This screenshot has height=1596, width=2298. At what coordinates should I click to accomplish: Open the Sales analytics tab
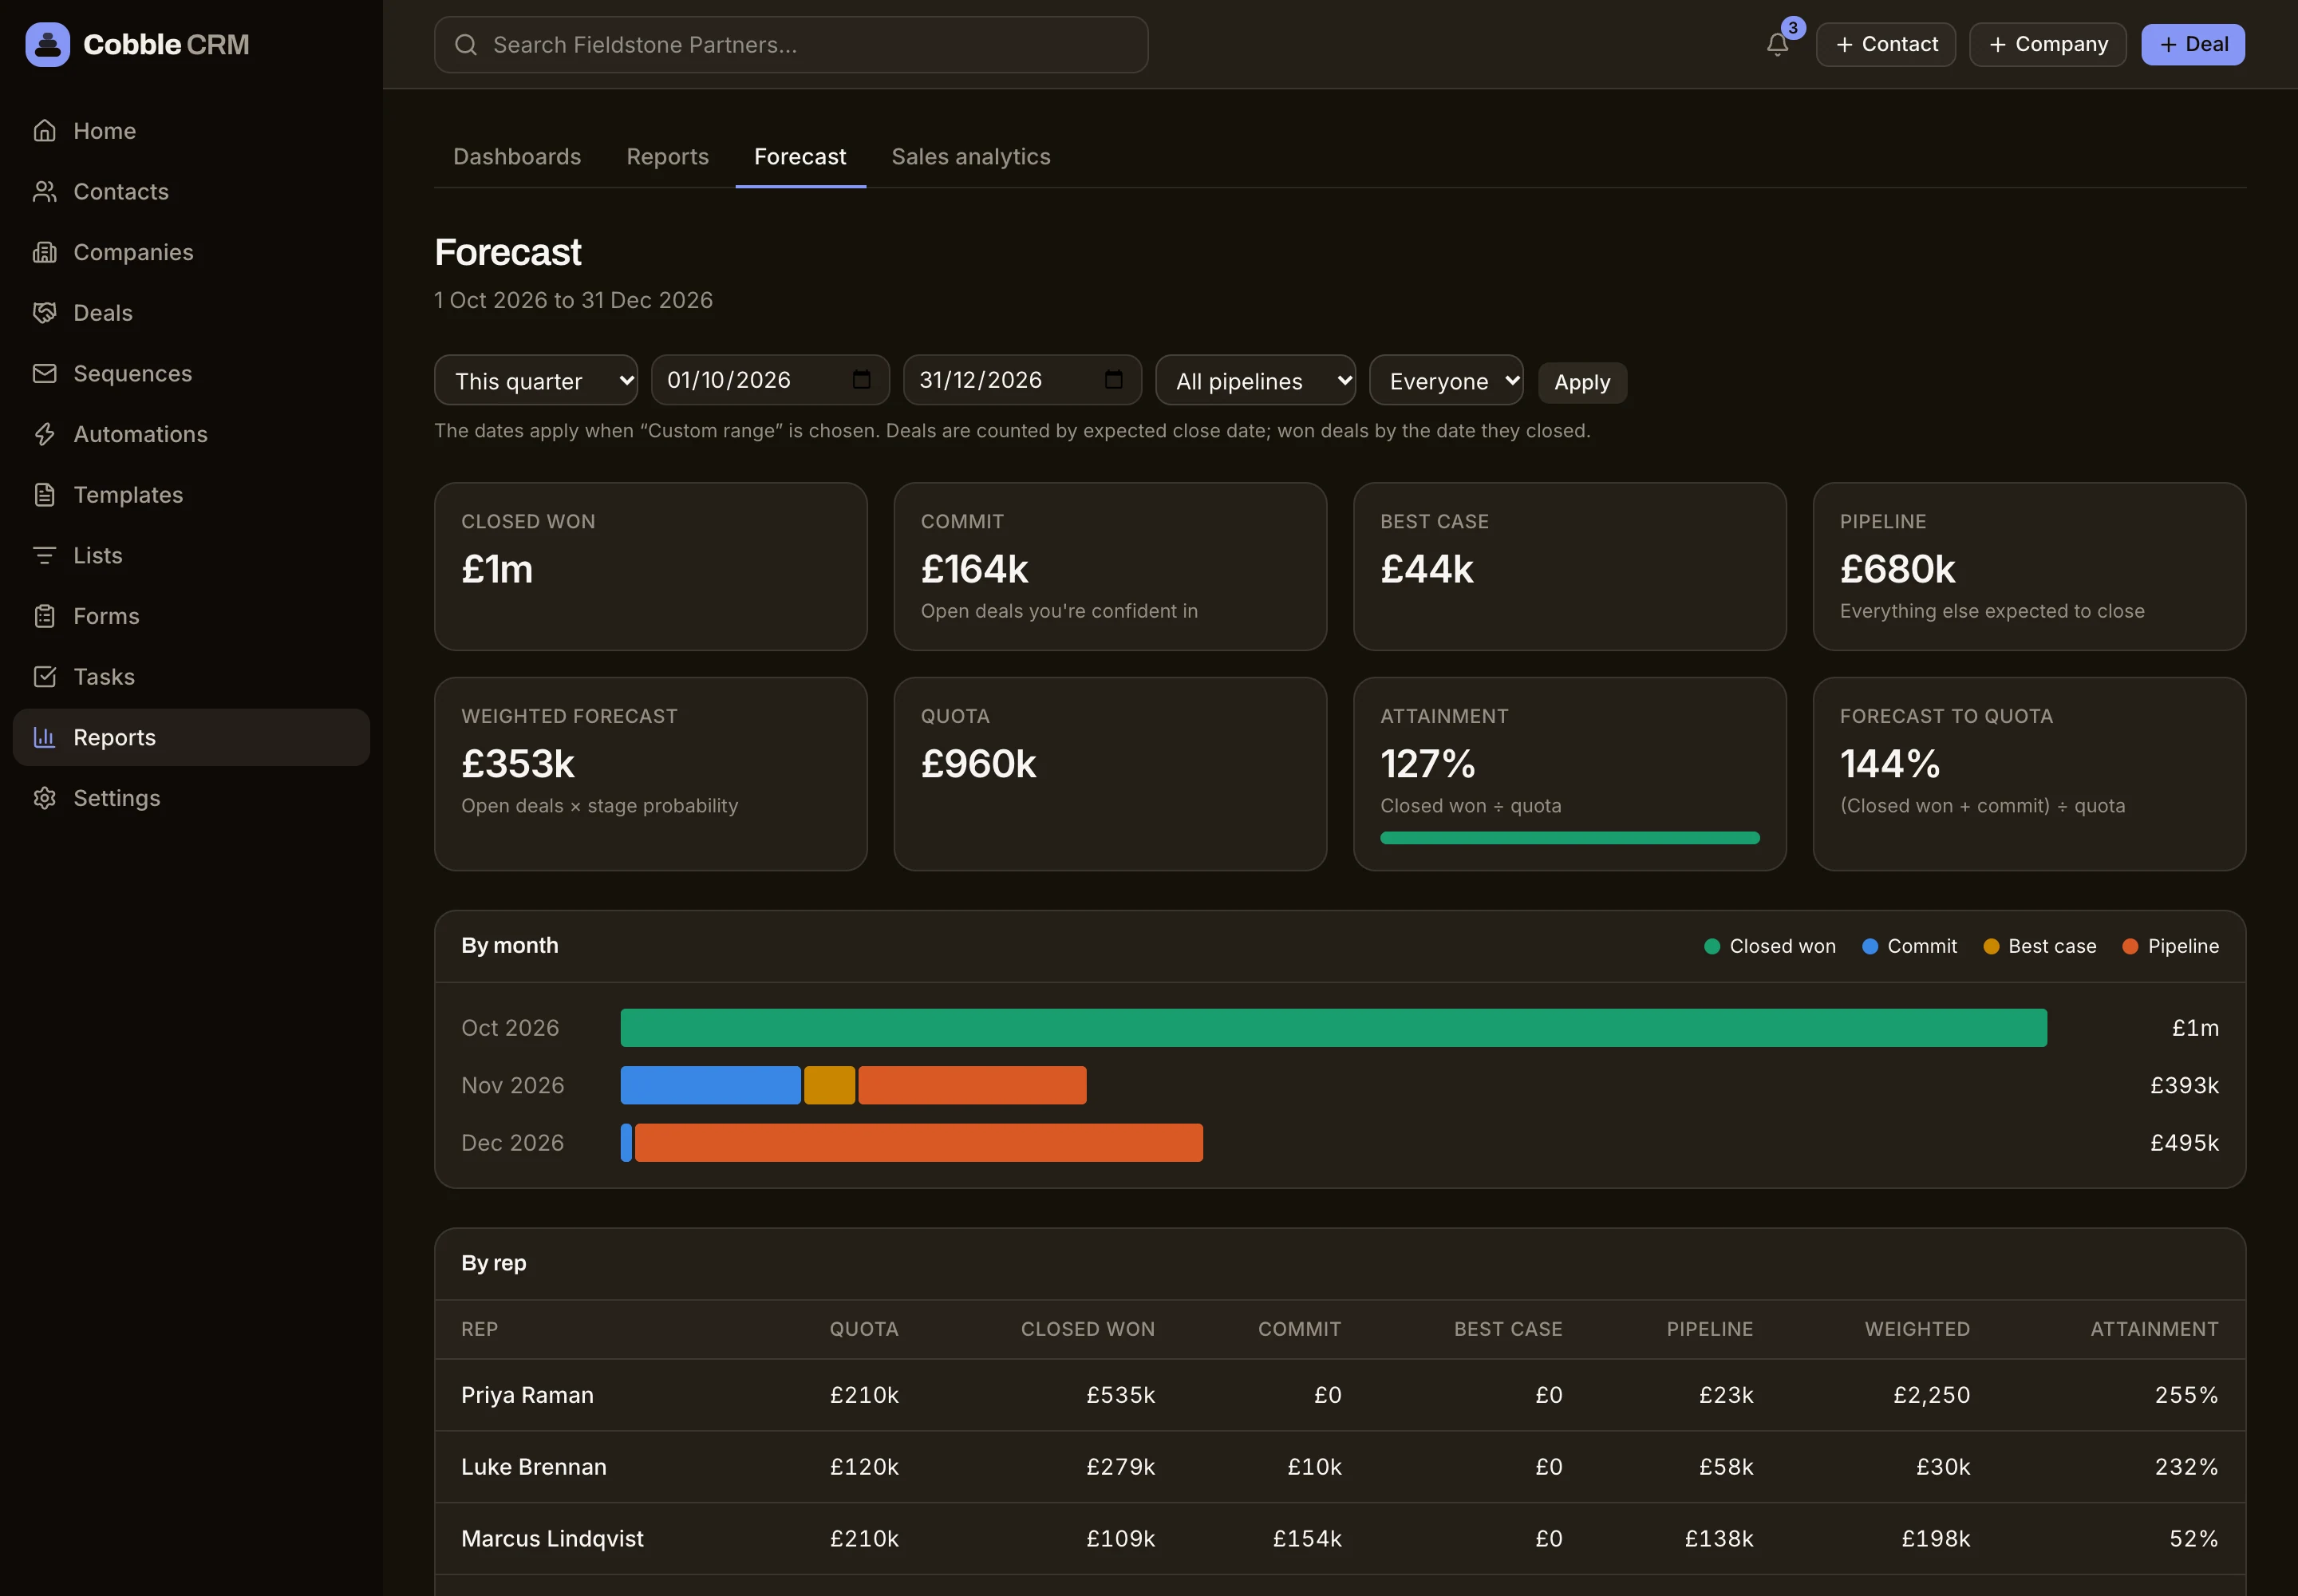[x=971, y=157]
